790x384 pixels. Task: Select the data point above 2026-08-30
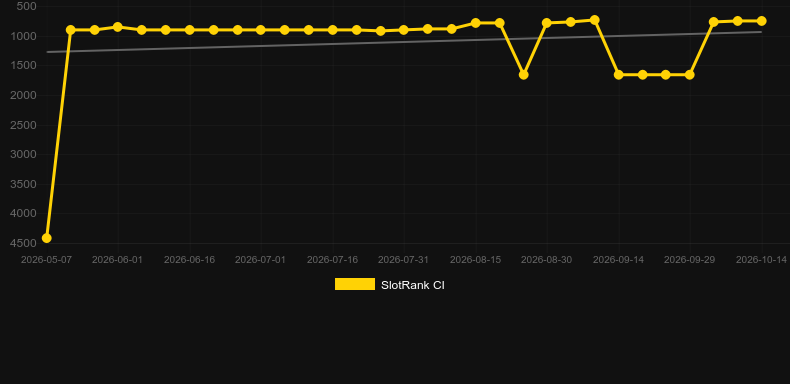pyautogui.click(x=547, y=23)
